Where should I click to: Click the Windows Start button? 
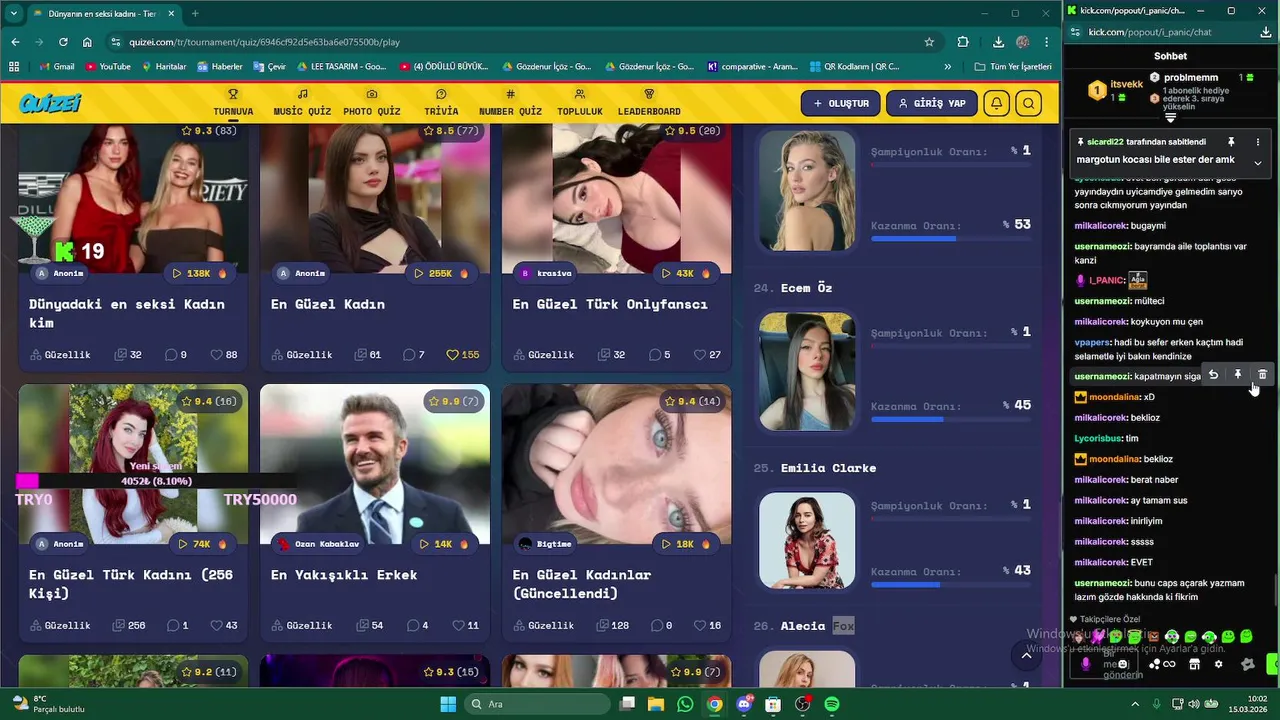point(448,704)
